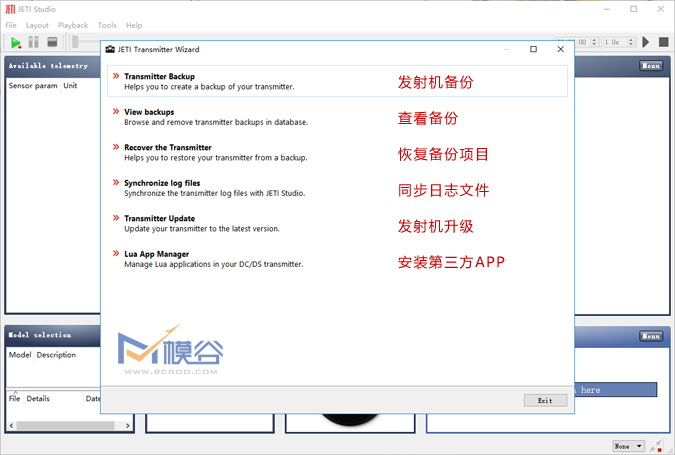Click Model column header
This screenshot has width=675, height=455.
pos(20,355)
